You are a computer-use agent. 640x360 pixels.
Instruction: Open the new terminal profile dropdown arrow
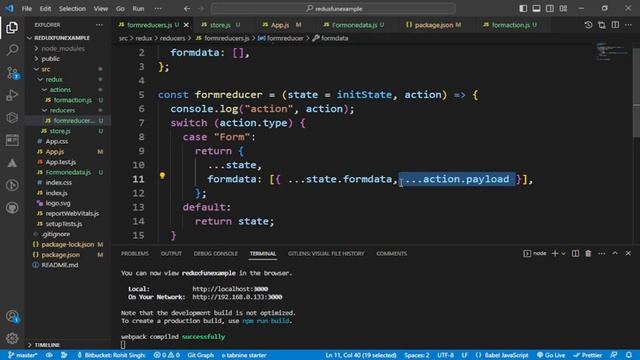[x=564, y=253]
